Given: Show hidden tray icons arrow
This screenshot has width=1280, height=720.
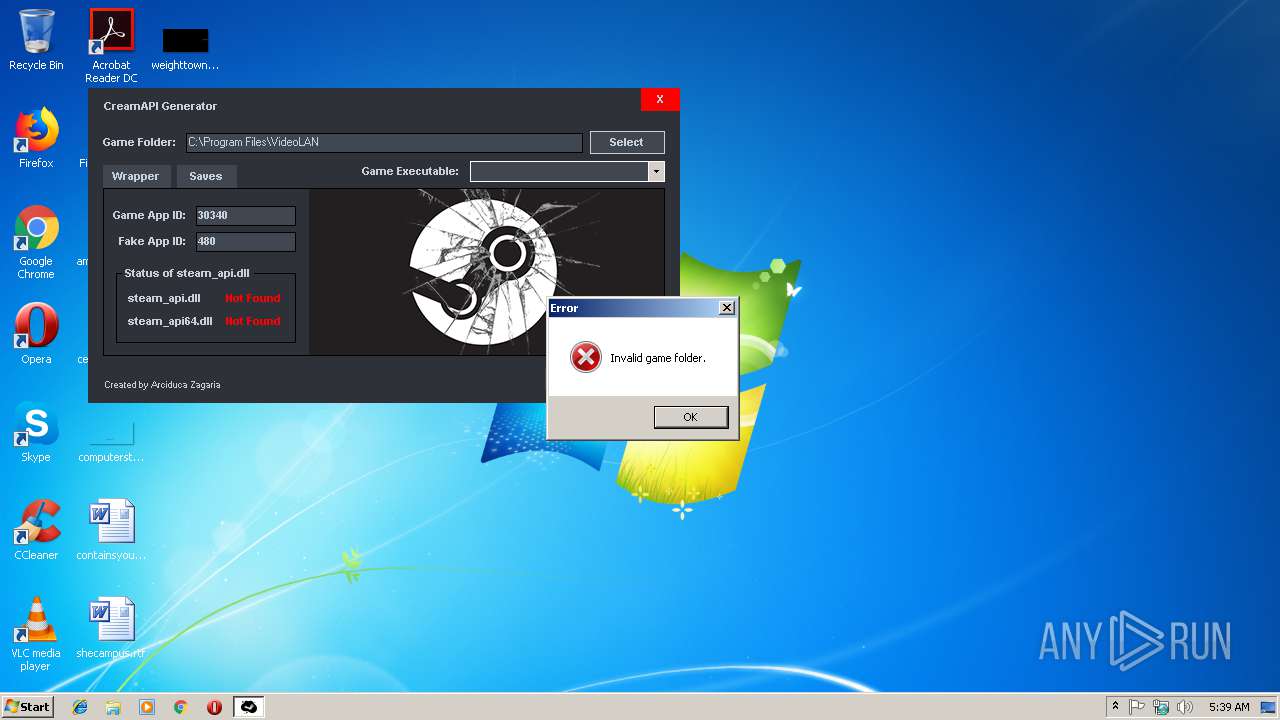Looking at the screenshot, I should click(x=1115, y=707).
